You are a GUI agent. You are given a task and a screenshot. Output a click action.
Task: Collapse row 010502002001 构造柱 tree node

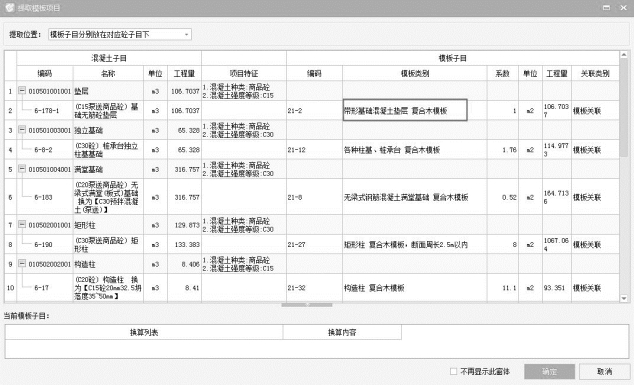(x=22, y=264)
